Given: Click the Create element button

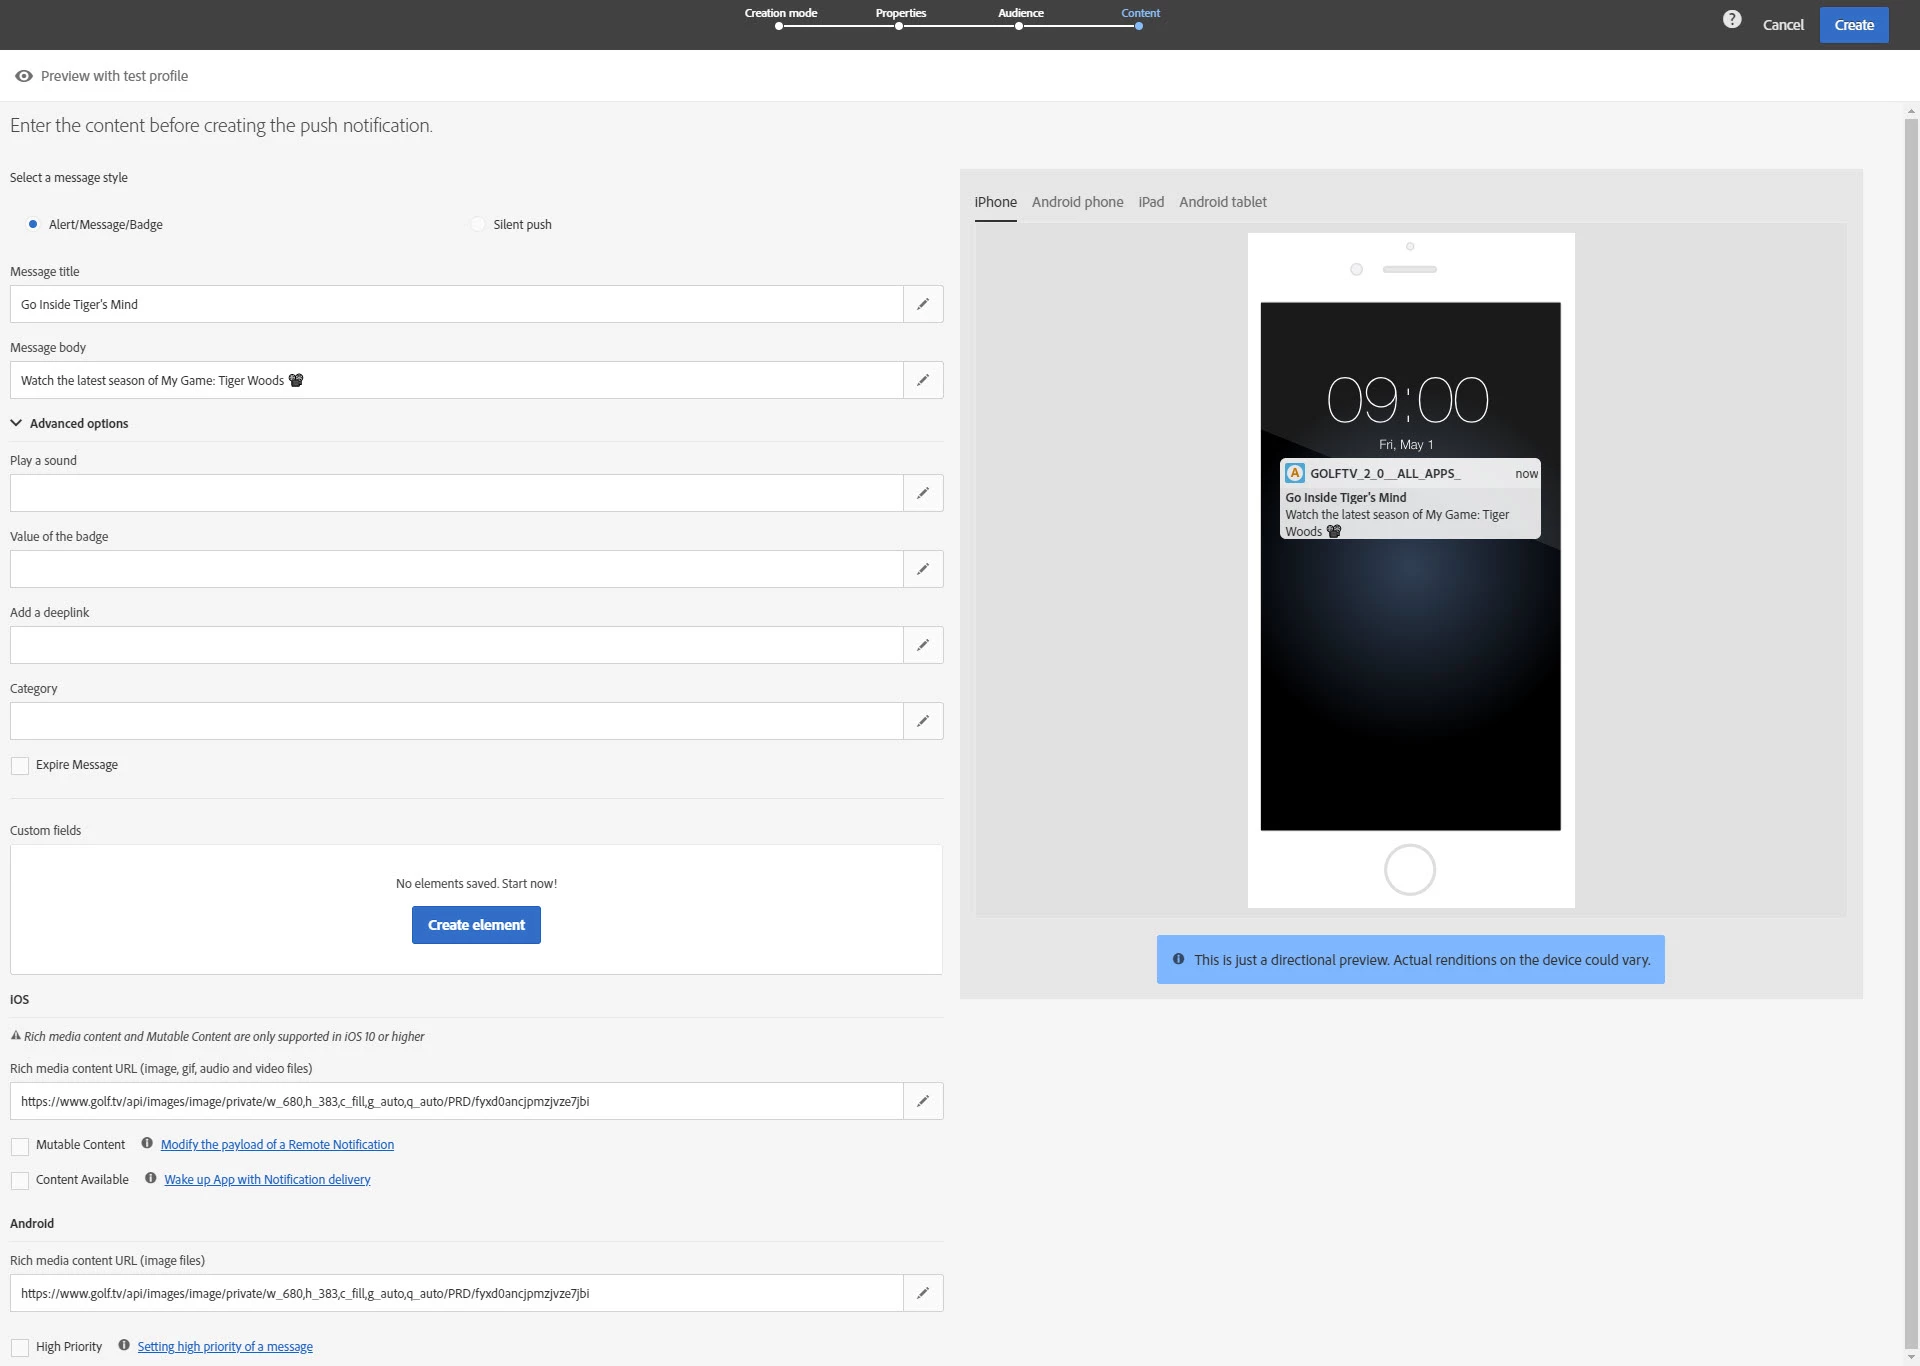Looking at the screenshot, I should point(476,925).
